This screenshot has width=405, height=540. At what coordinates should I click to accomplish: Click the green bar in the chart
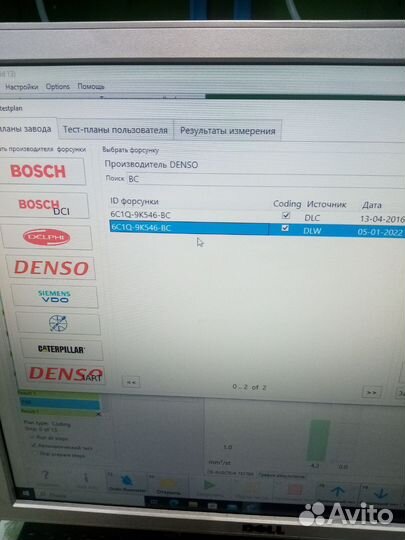click(318, 440)
